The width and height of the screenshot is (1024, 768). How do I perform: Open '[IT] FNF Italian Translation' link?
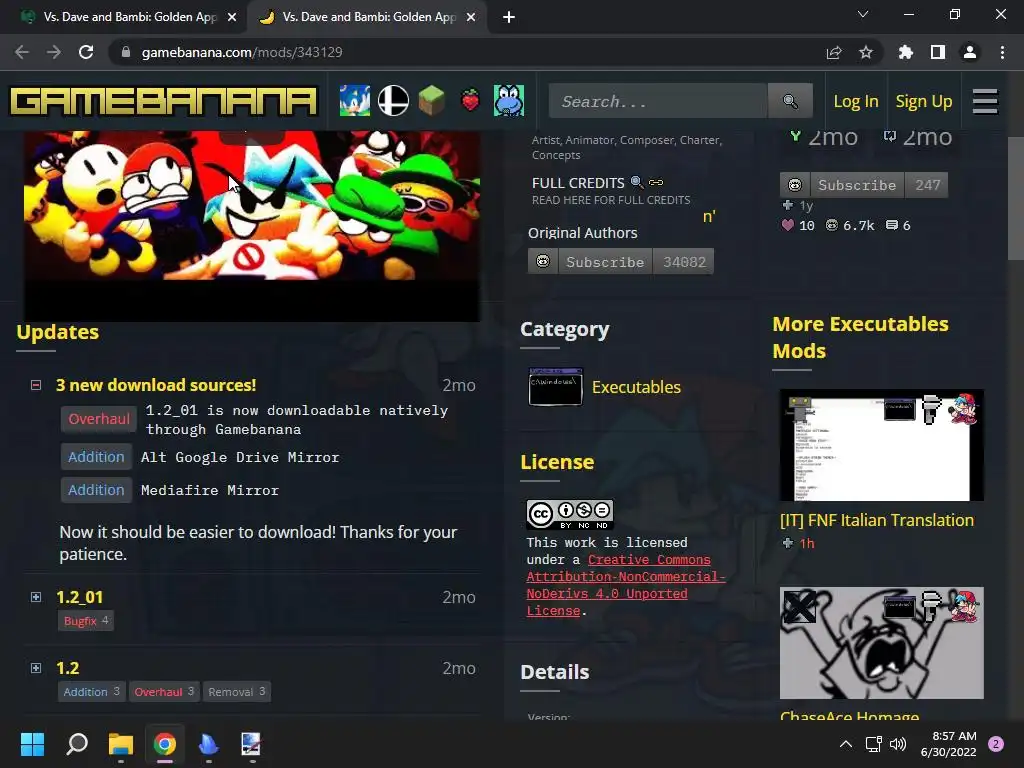[x=876, y=520]
